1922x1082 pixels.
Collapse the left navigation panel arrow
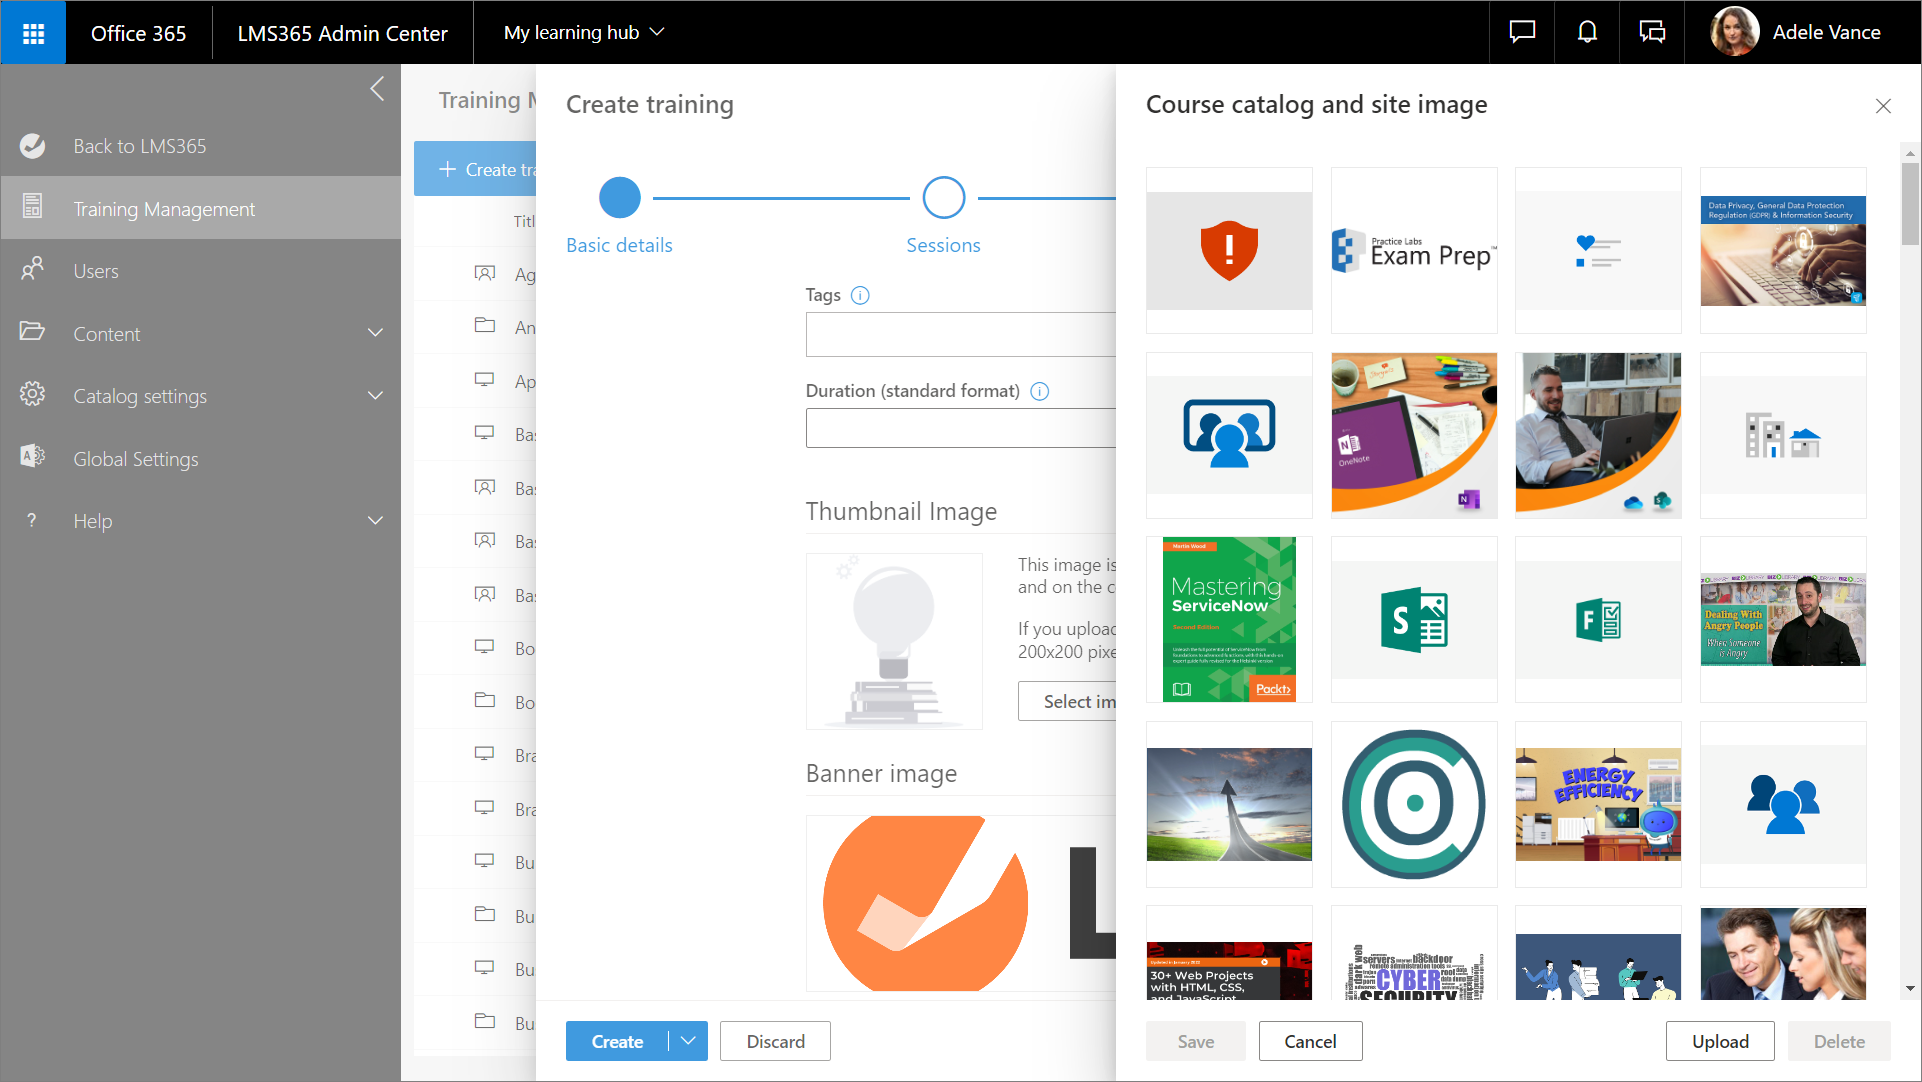pos(377,89)
